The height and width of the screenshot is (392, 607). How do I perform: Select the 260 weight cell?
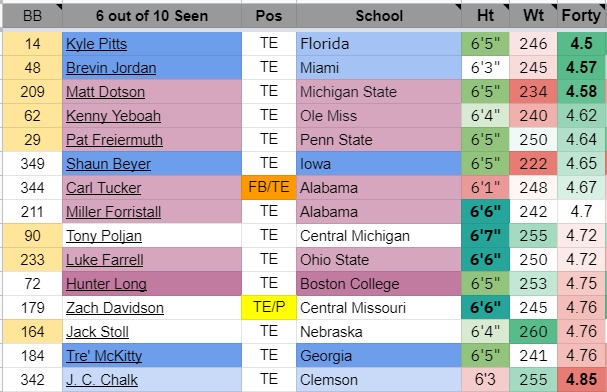(533, 332)
